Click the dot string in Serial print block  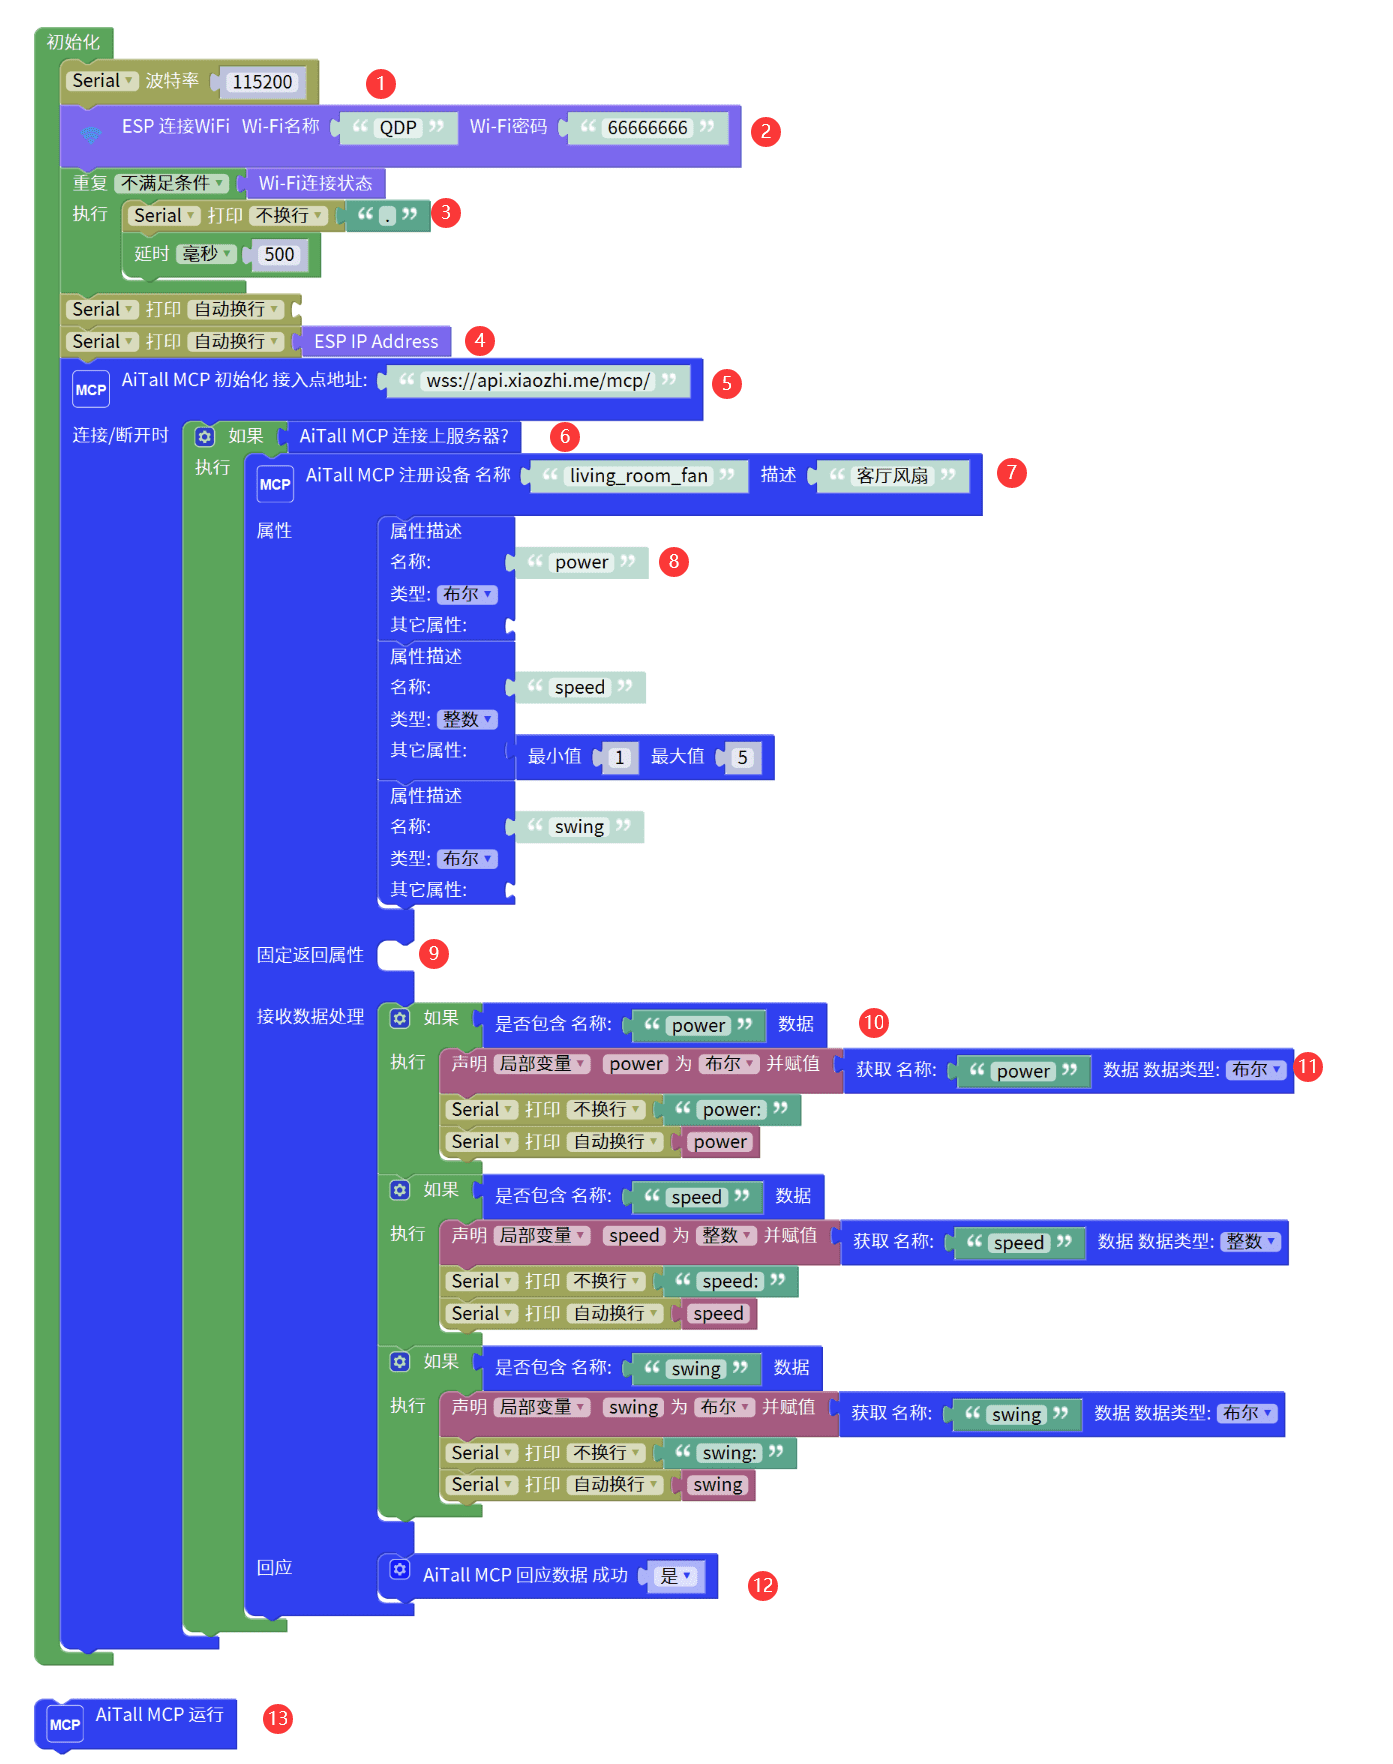[x=388, y=216]
